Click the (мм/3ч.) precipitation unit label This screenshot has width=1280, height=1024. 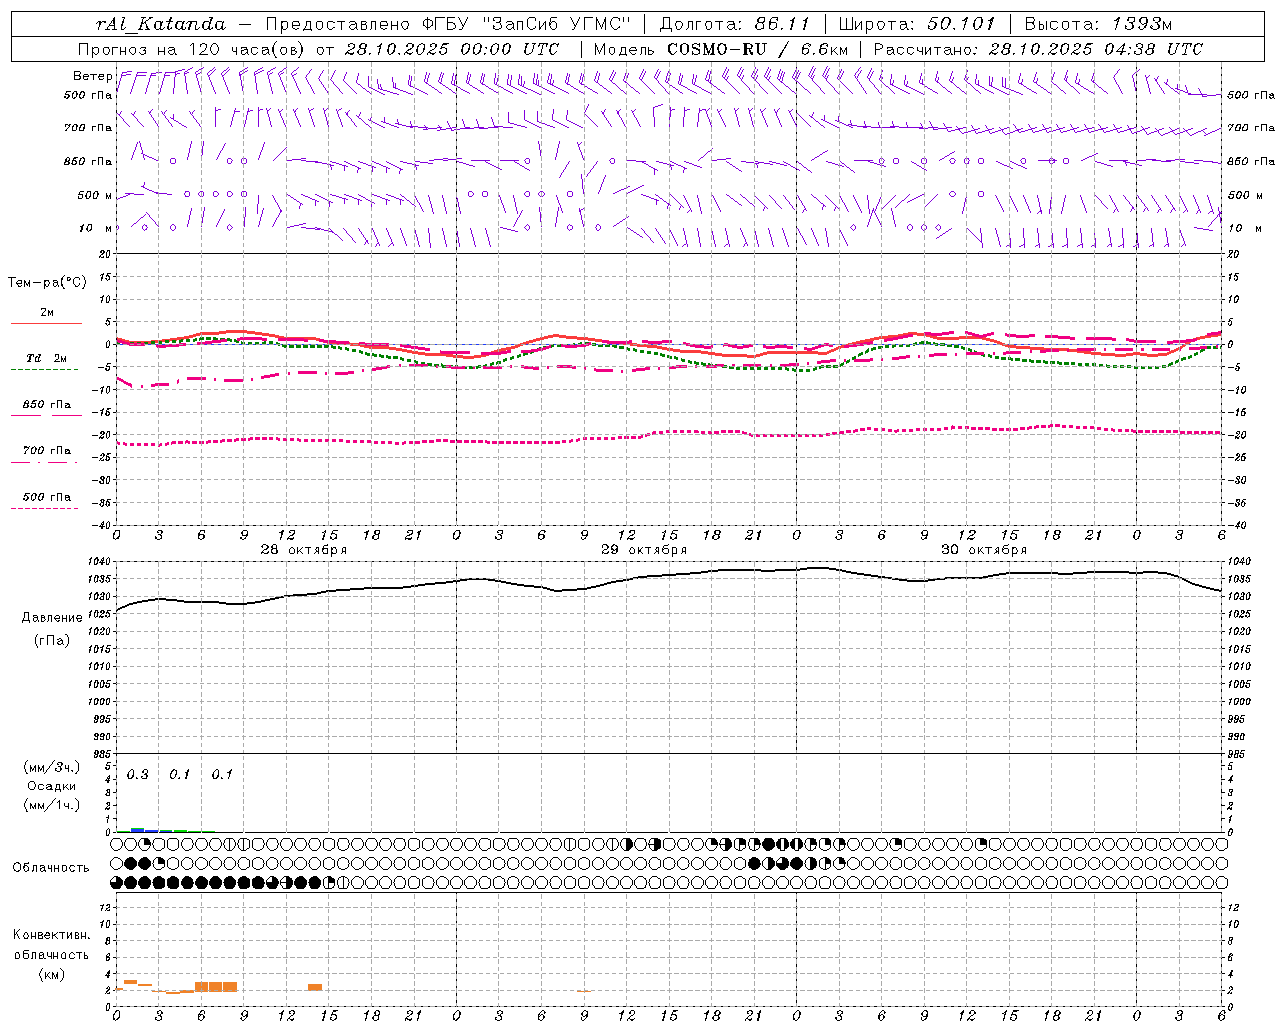click(52, 767)
